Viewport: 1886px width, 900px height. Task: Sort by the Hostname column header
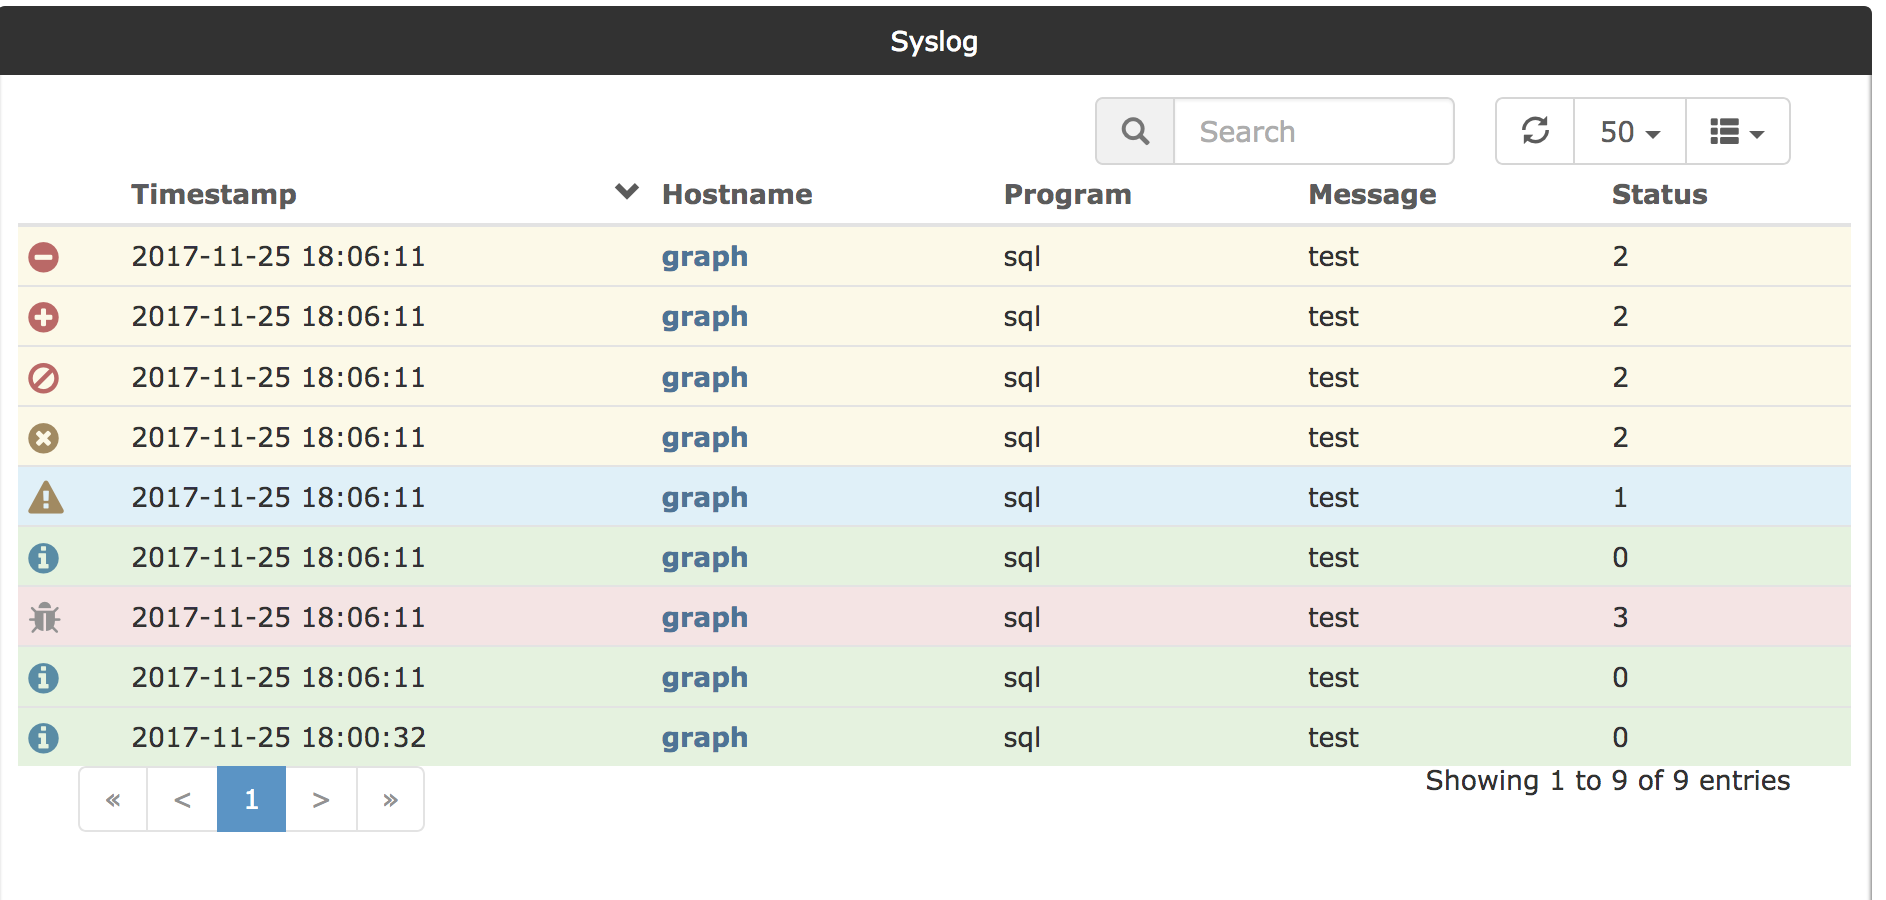[x=737, y=194]
